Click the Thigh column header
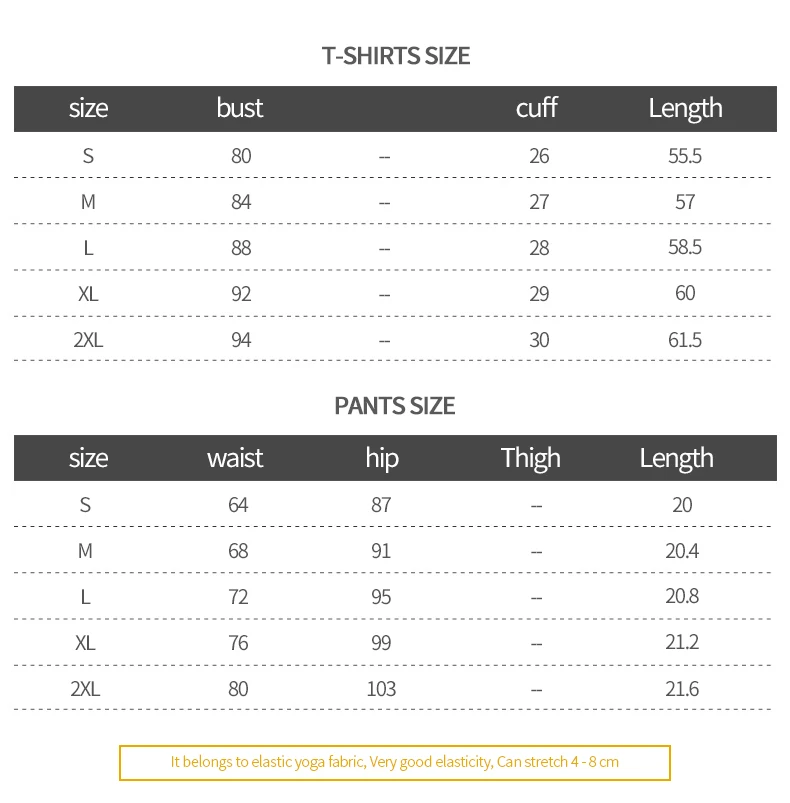This screenshot has width=790, height=803. tap(530, 458)
